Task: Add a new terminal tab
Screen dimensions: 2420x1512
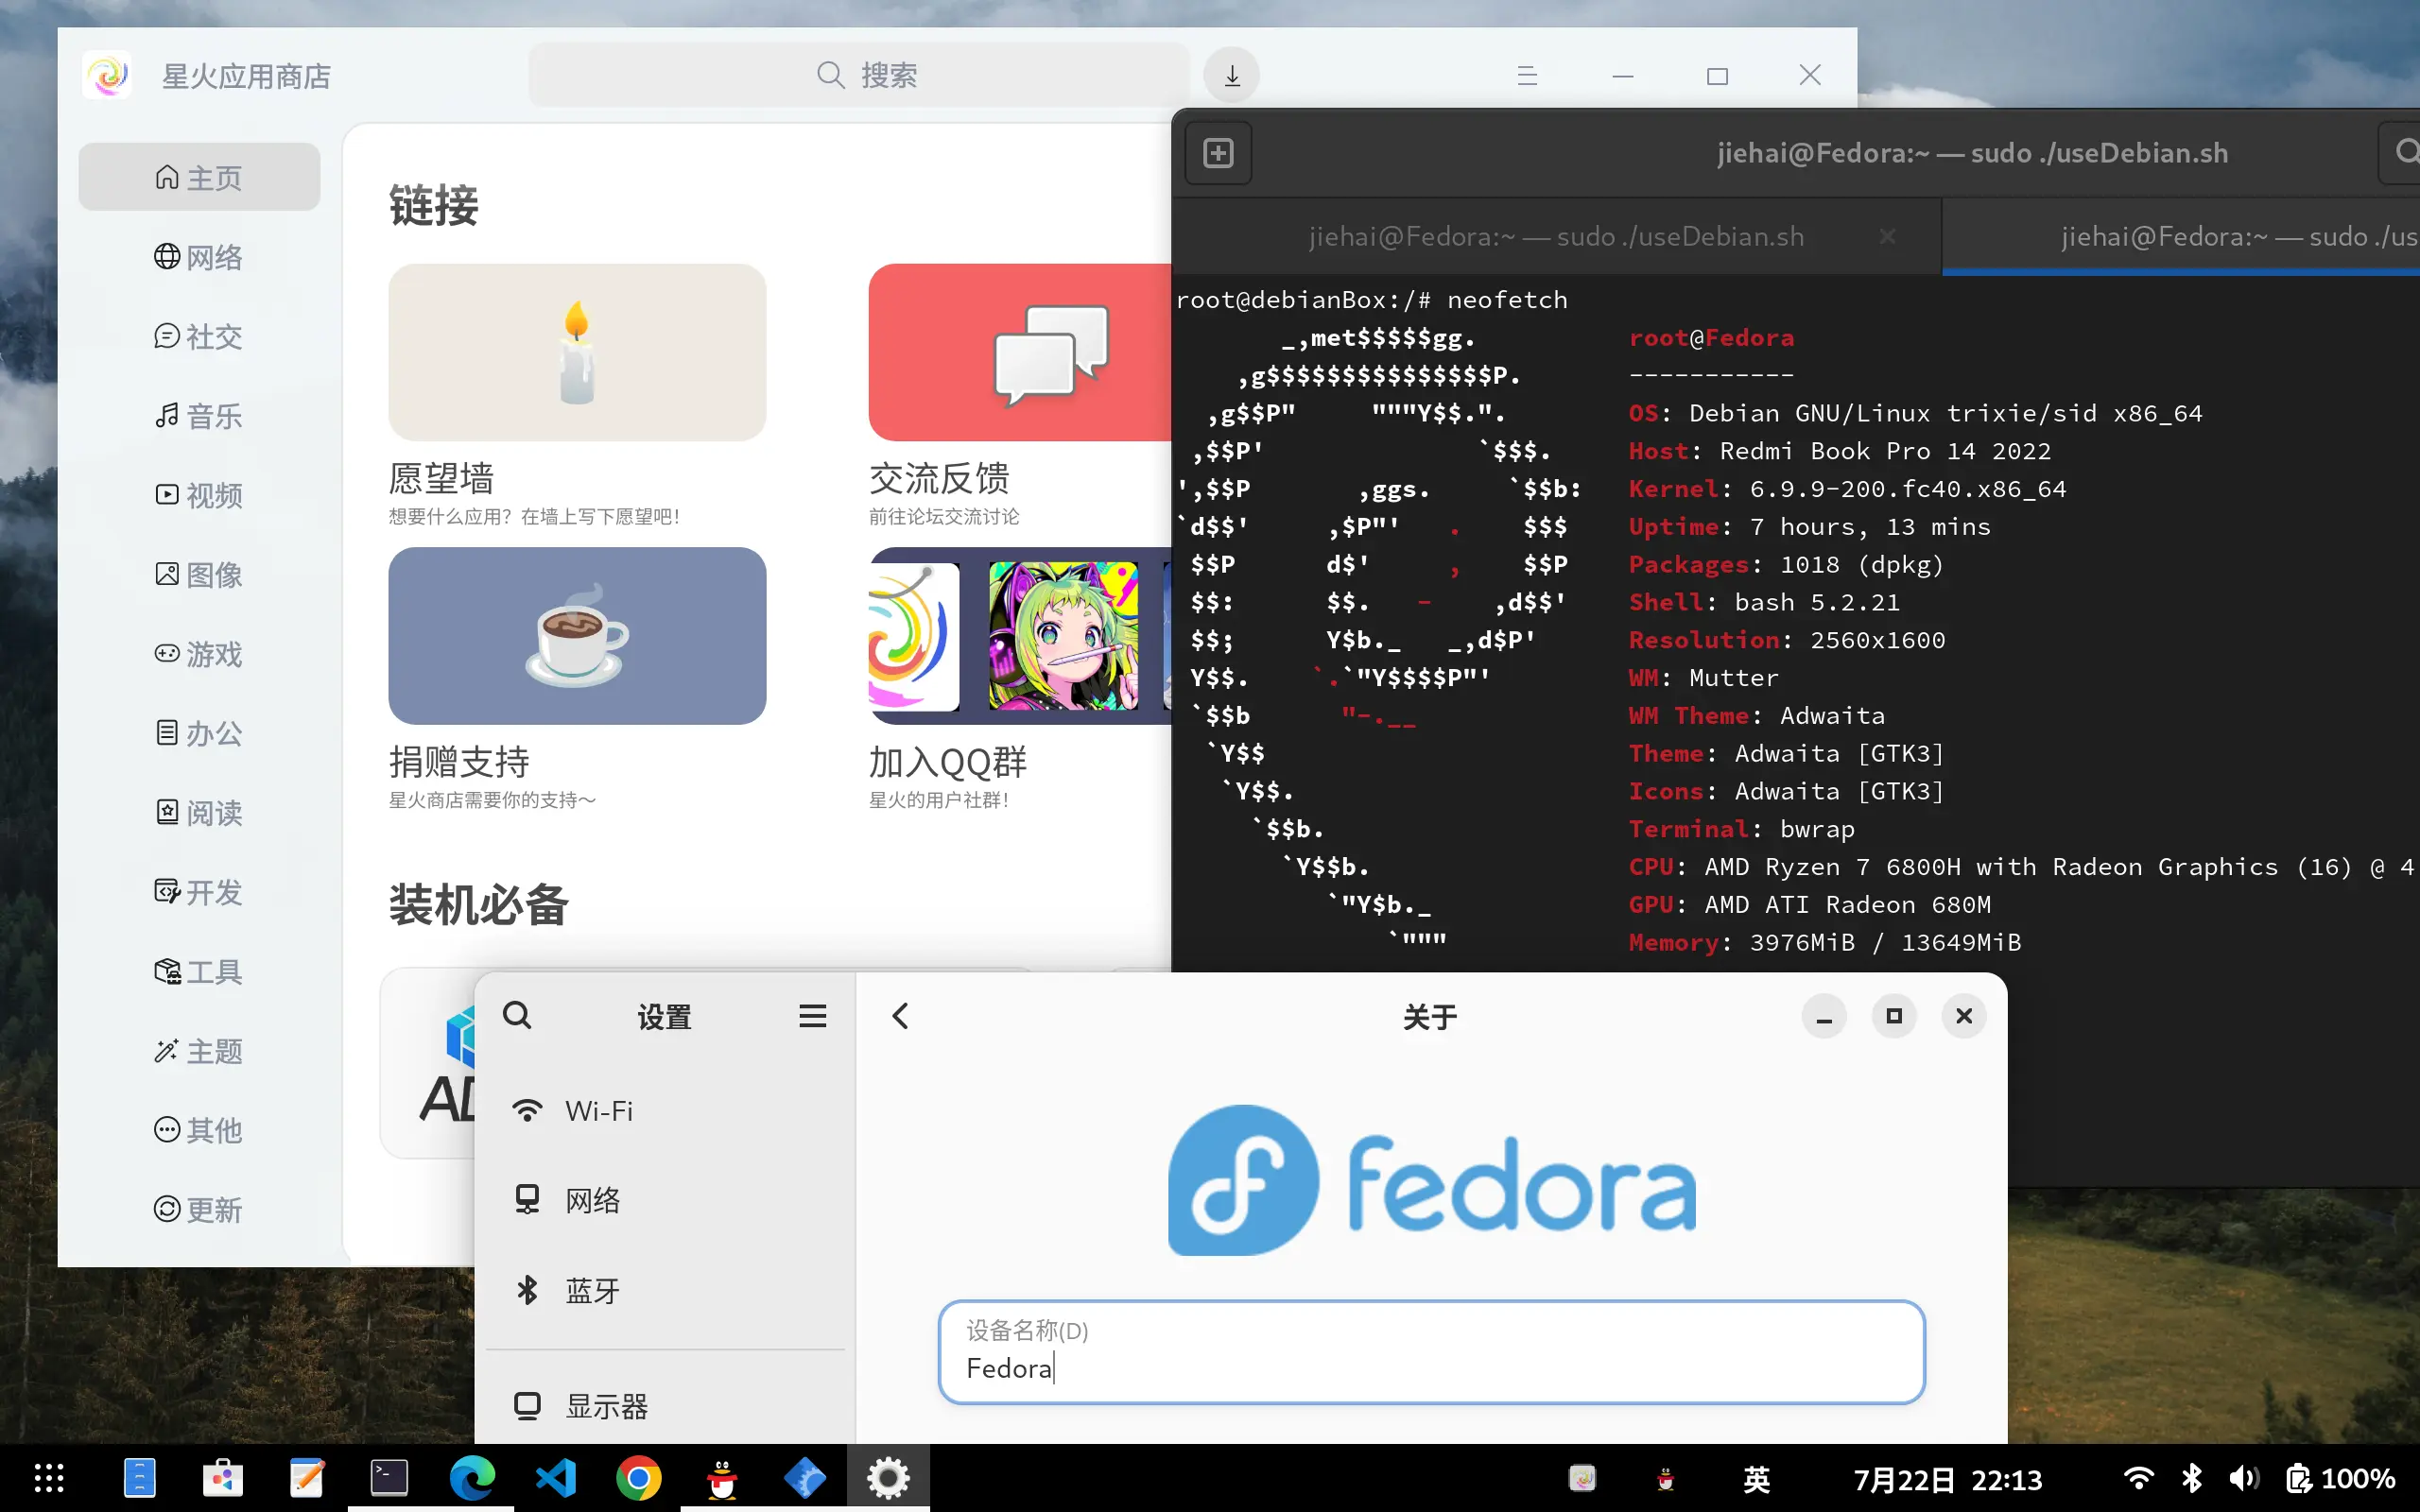Action: click(x=1218, y=153)
